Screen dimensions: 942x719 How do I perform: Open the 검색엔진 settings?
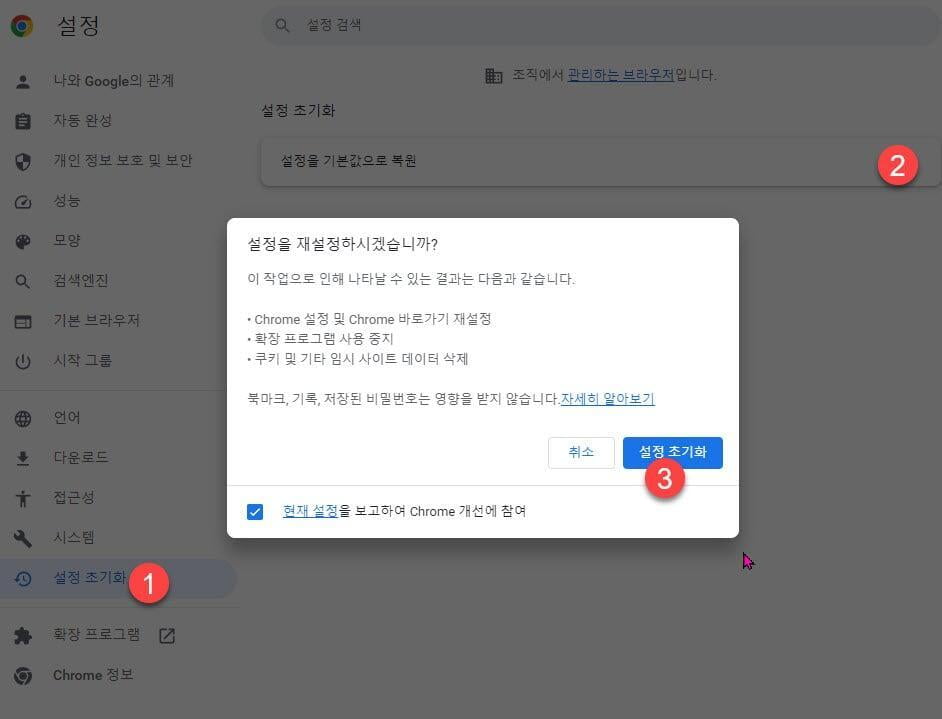[81, 281]
